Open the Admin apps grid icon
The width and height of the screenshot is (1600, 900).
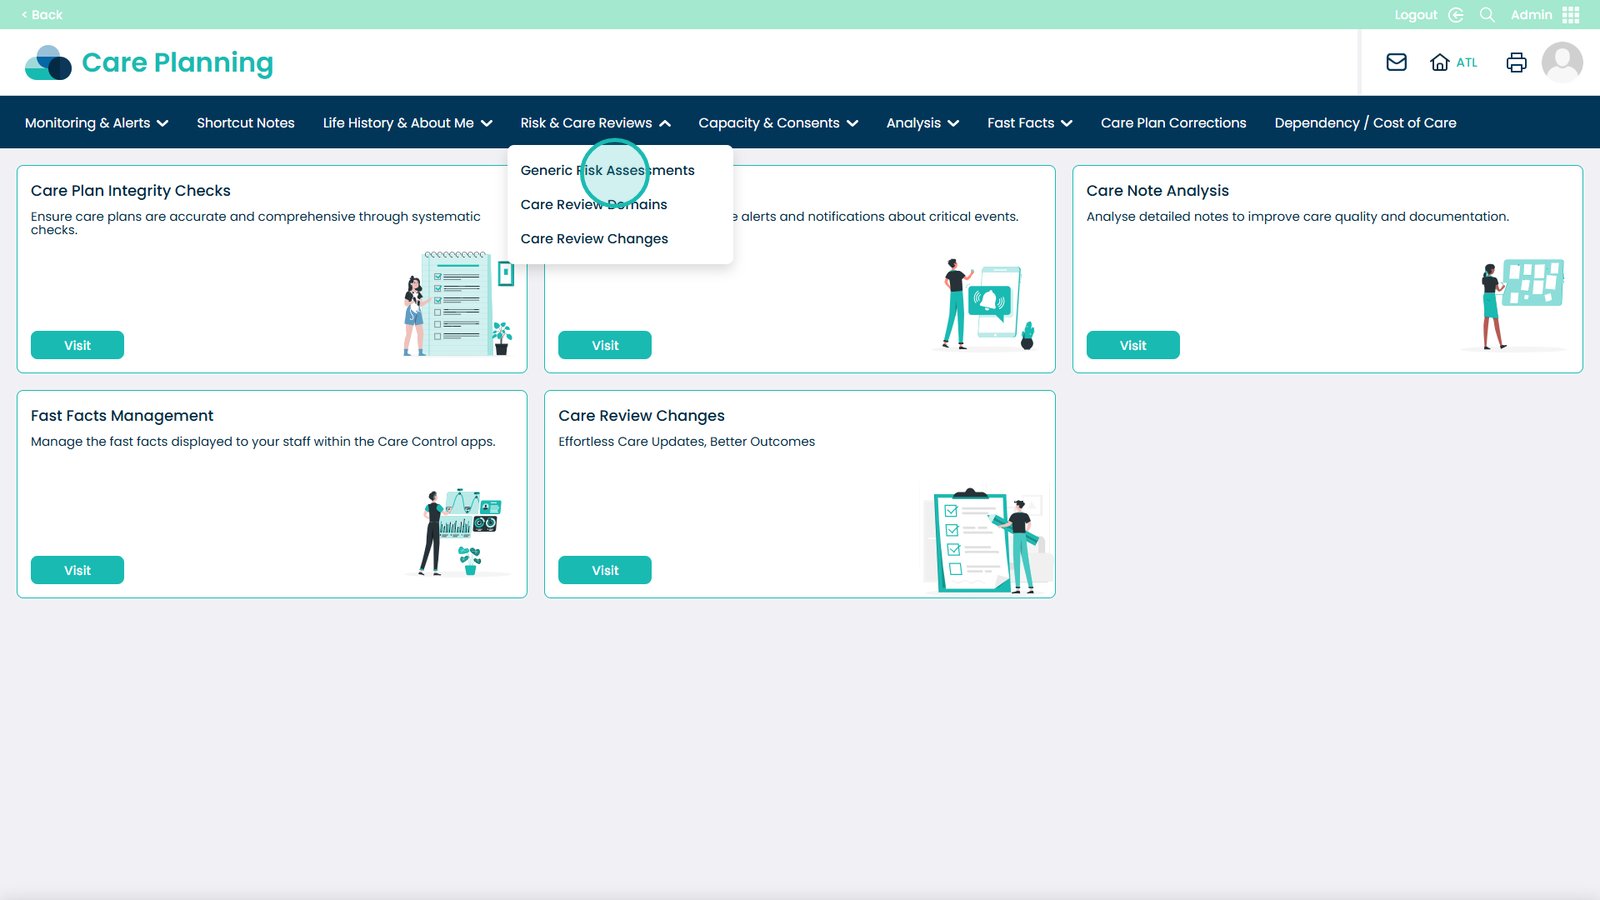1571,15
